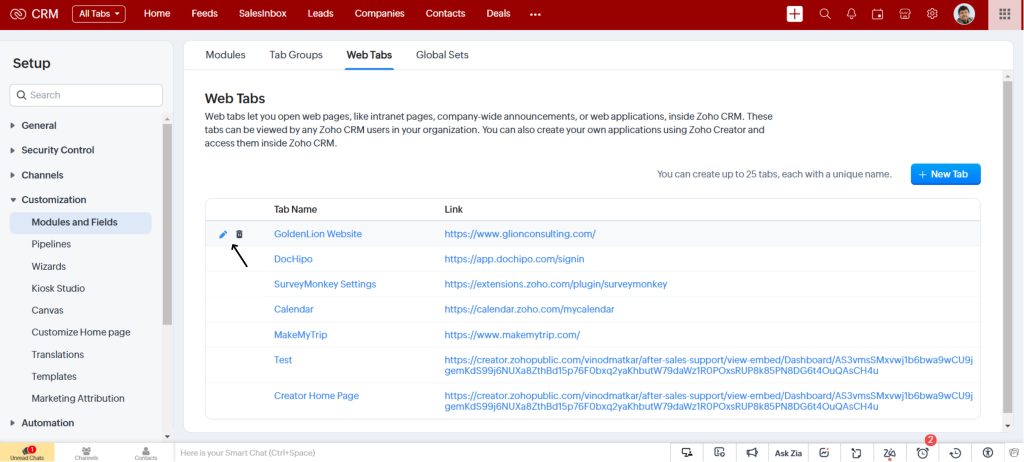Open the accessibility icon in bottom bar
1024x462 pixels.
coord(988,452)
